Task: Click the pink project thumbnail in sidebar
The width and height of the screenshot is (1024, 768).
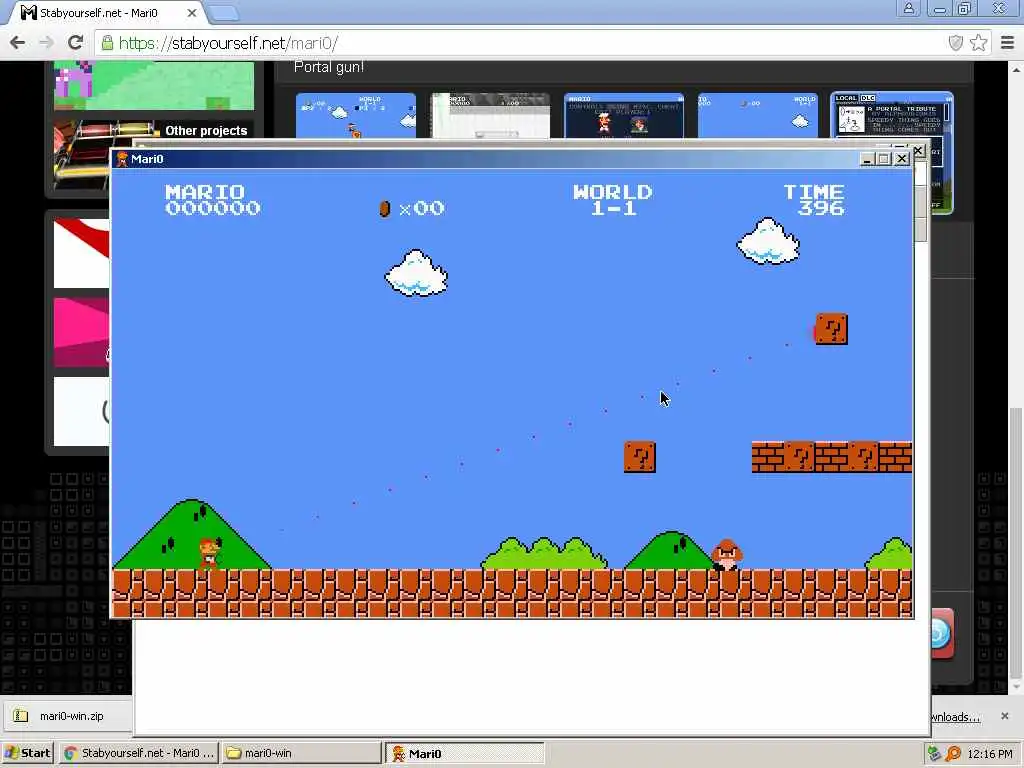Action: coord(82,332)
